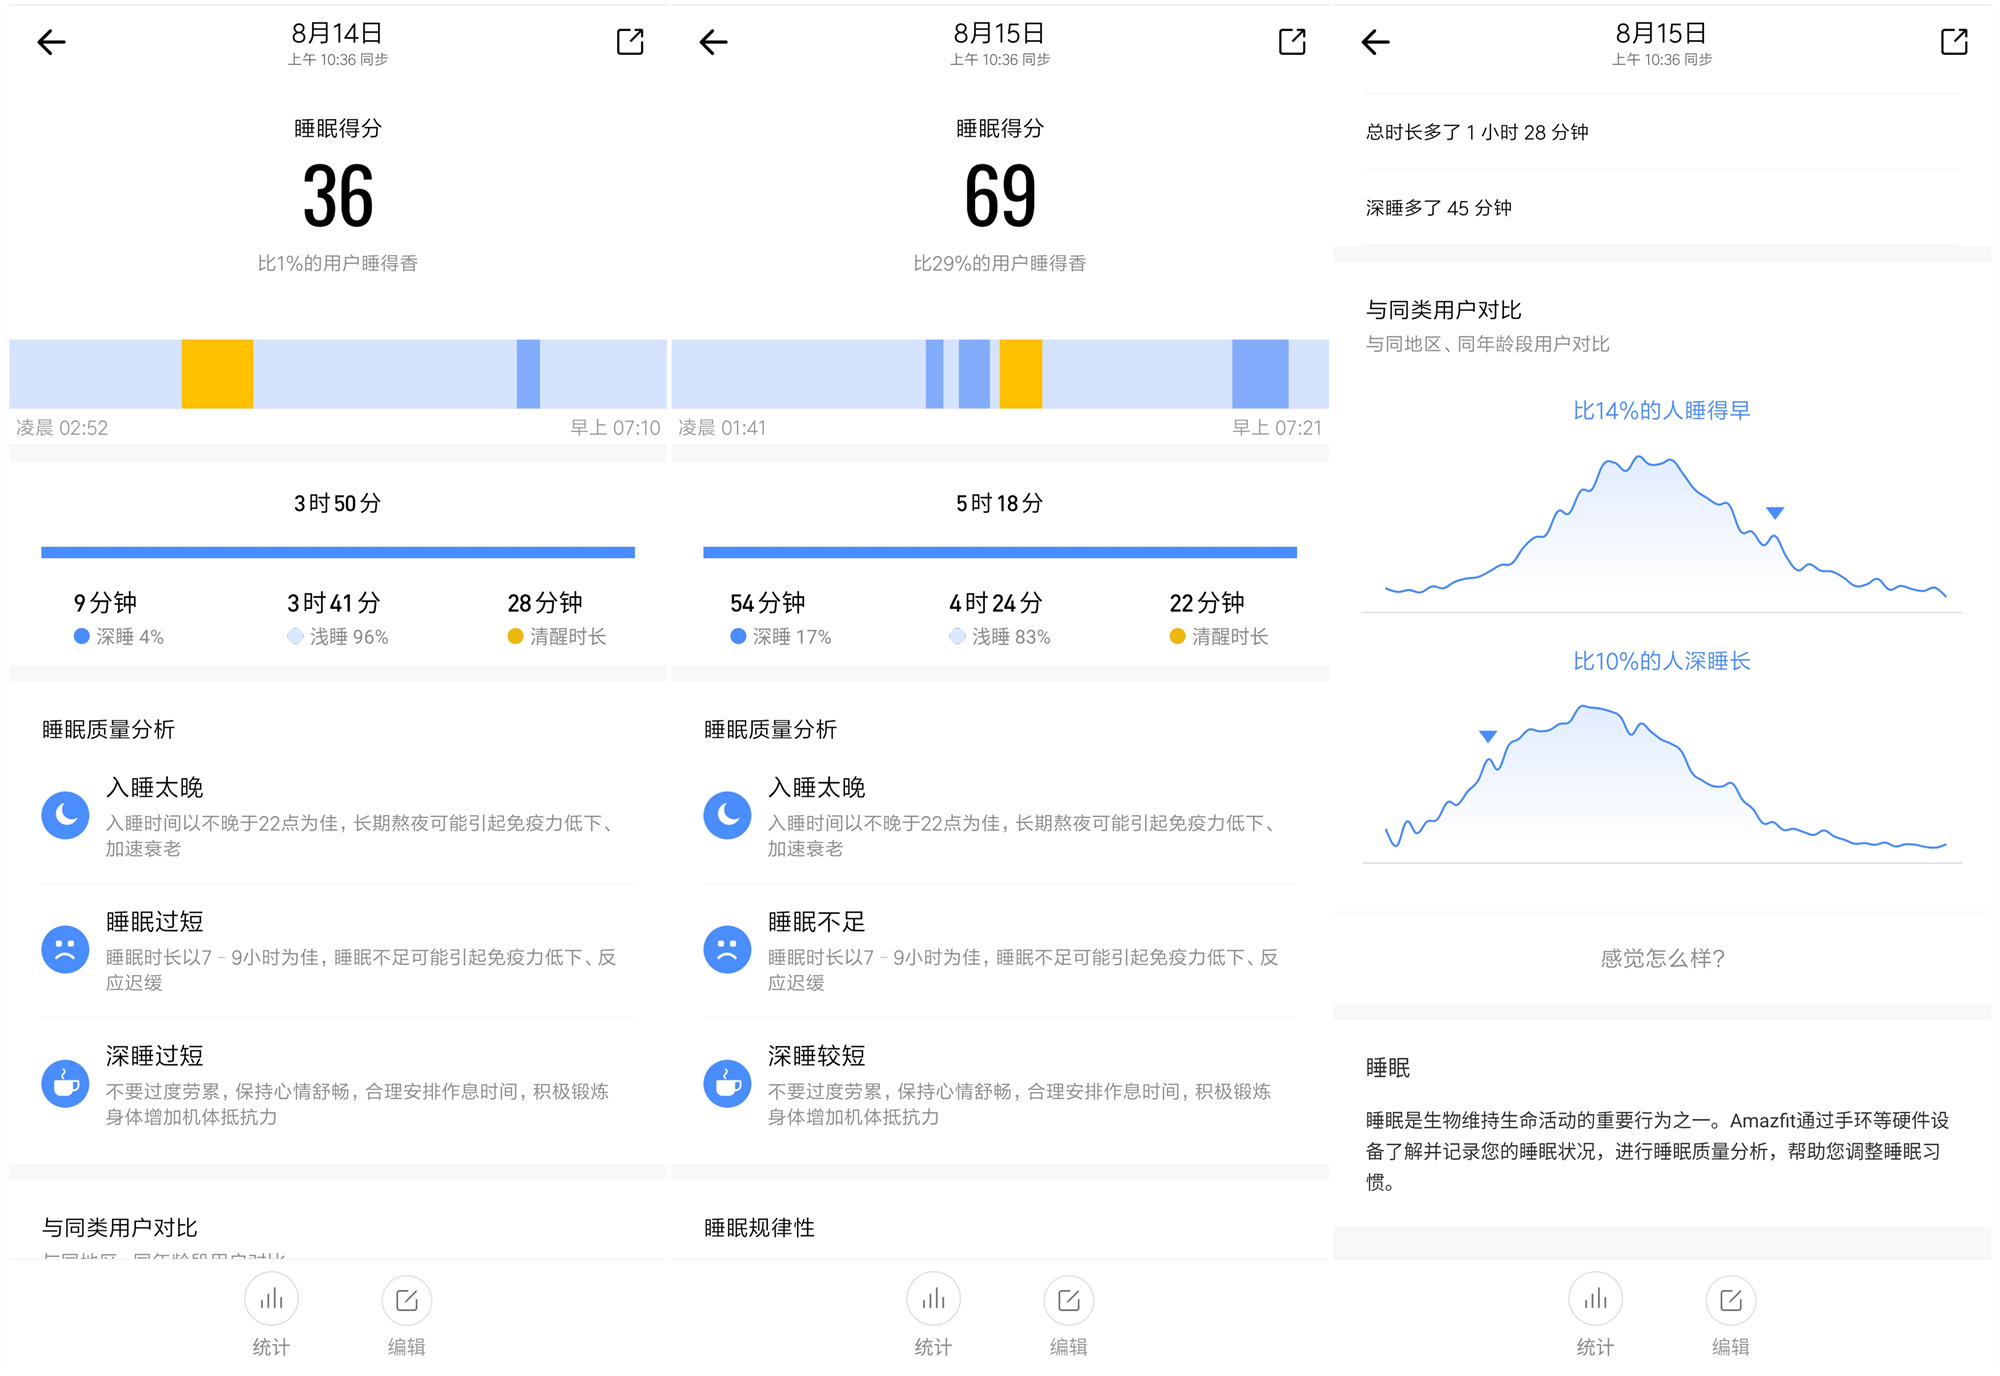Open the share icon on the August 15 report
2000x1376 pixels.
[1291, 42]
